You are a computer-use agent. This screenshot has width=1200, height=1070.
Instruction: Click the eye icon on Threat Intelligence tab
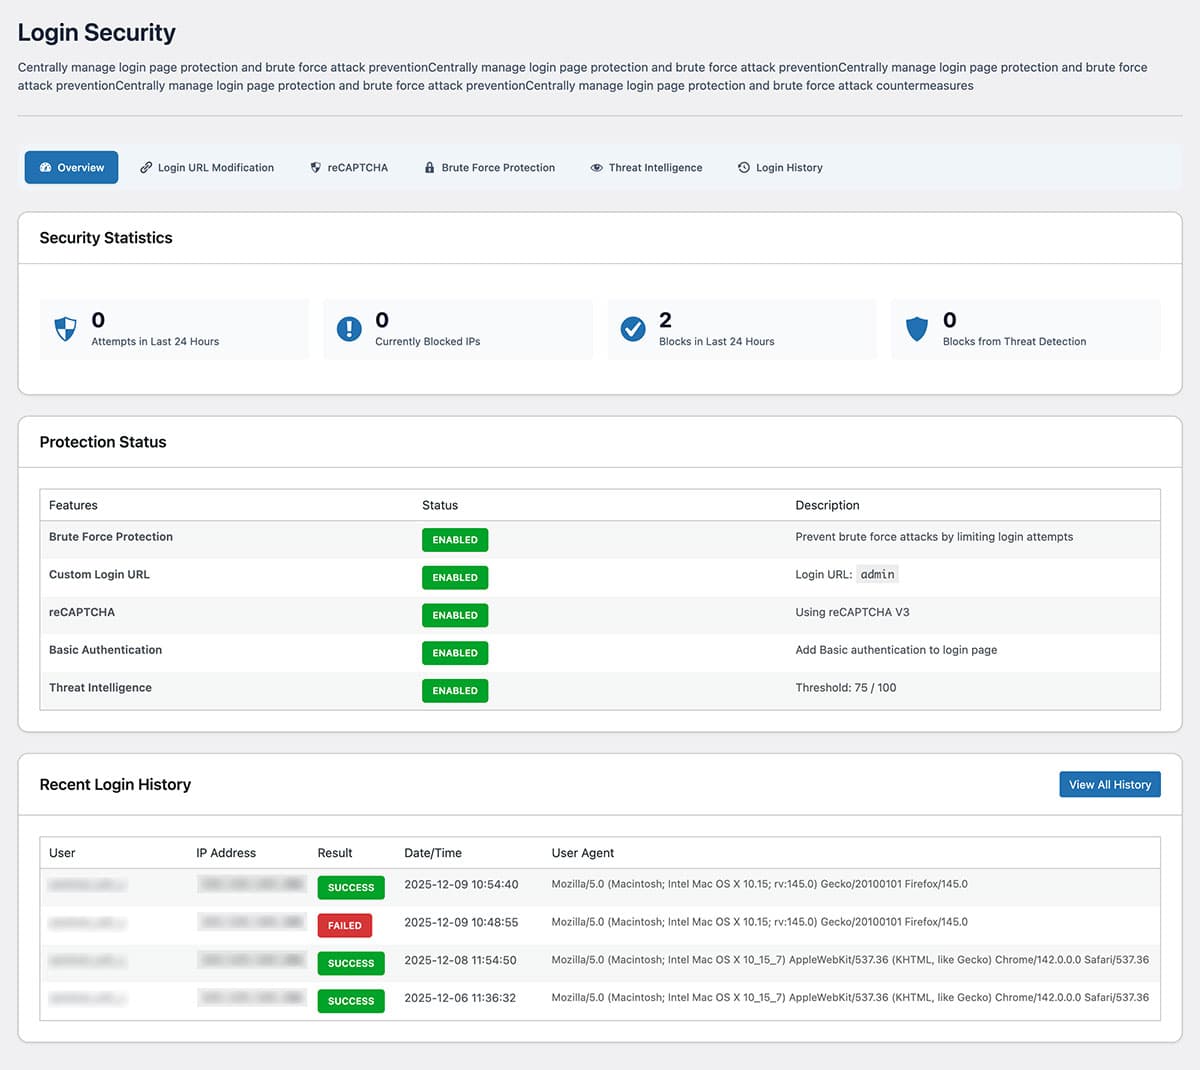pos(596,168)
